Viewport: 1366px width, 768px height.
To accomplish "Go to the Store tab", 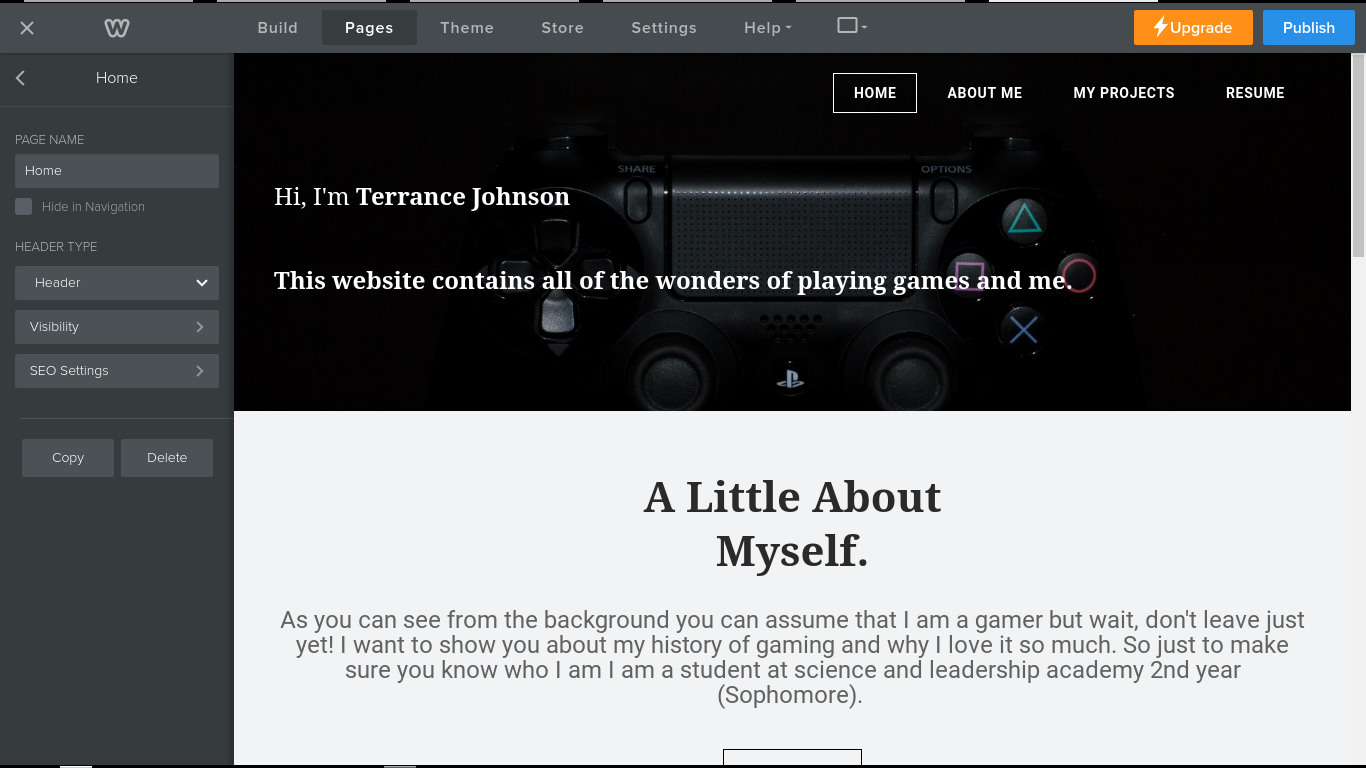I will (x=562, y=28).
